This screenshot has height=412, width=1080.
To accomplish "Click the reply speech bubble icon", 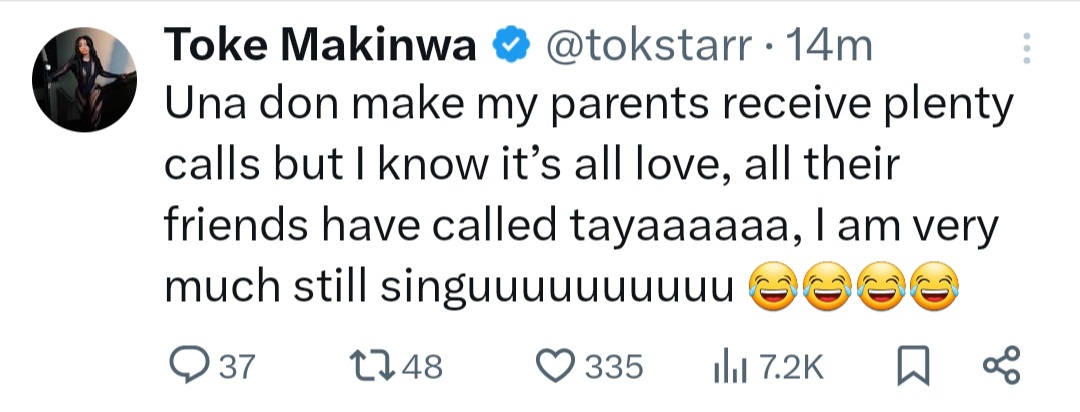I will 185,365.
